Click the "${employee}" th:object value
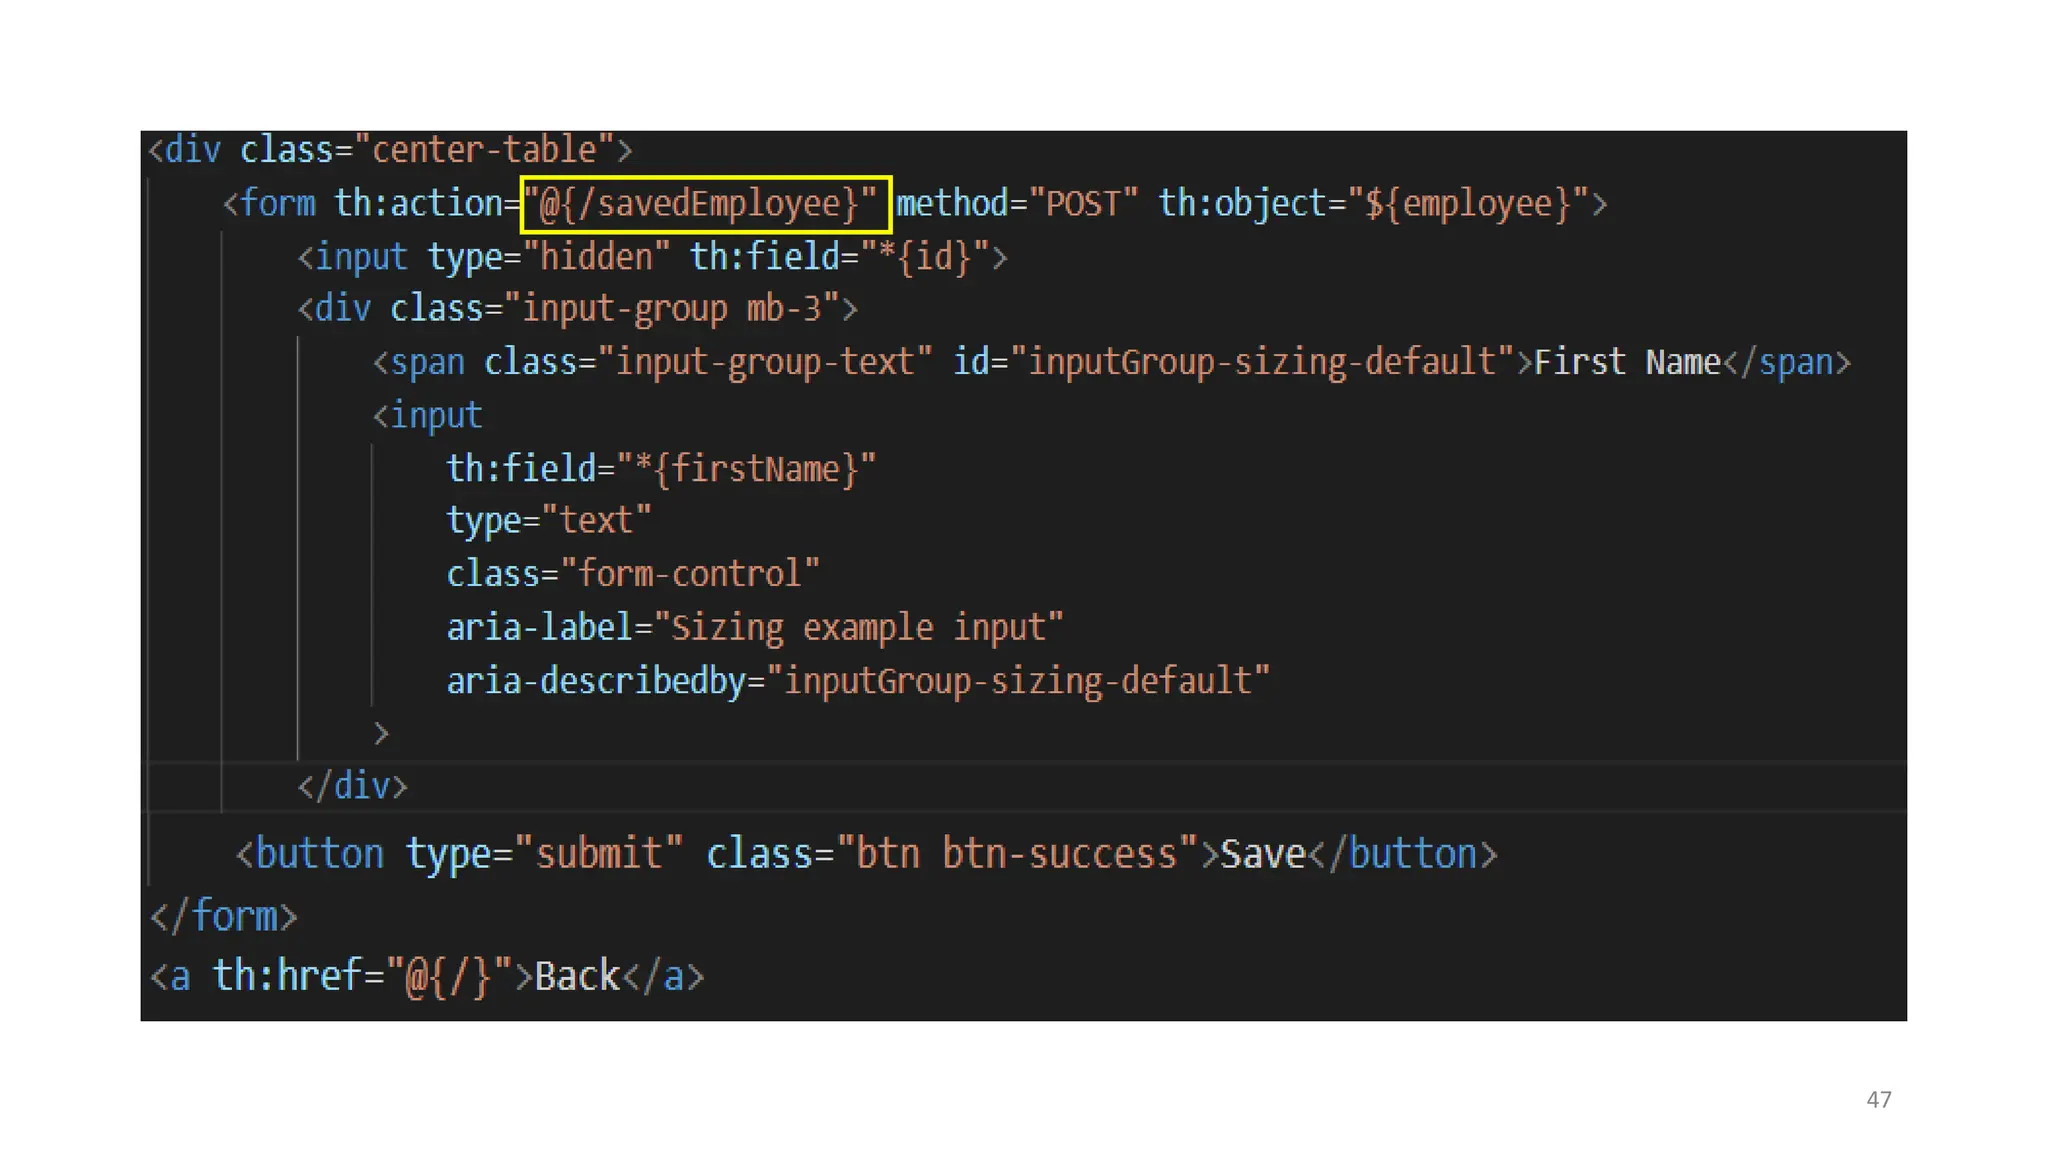 tap(1468, 204)
